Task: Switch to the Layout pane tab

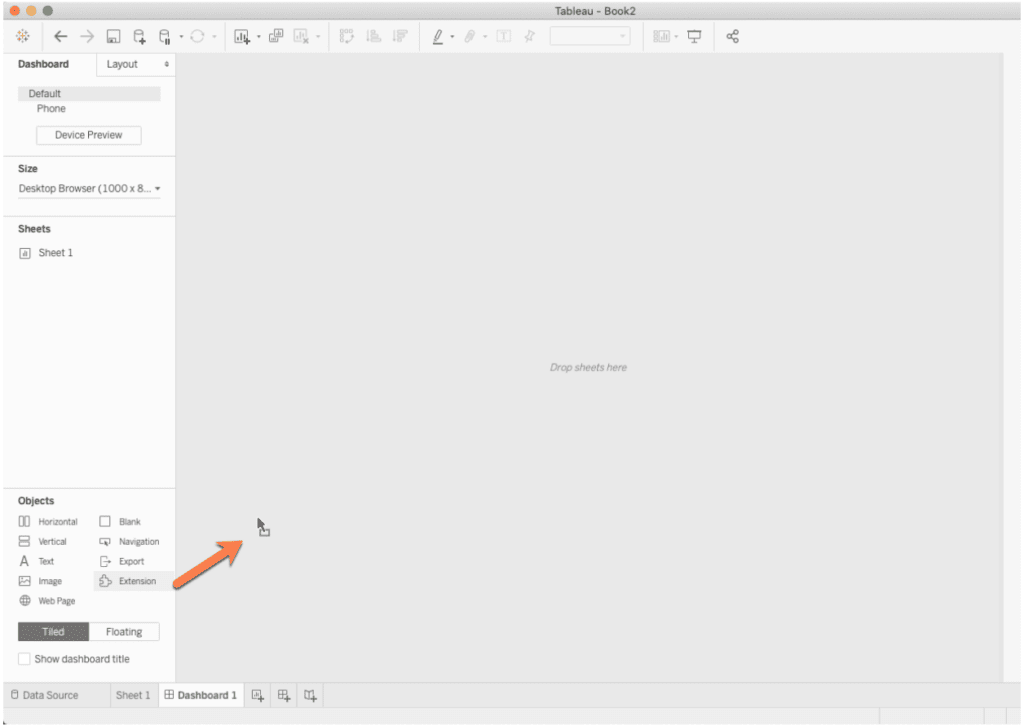Action: pos(122,64)
